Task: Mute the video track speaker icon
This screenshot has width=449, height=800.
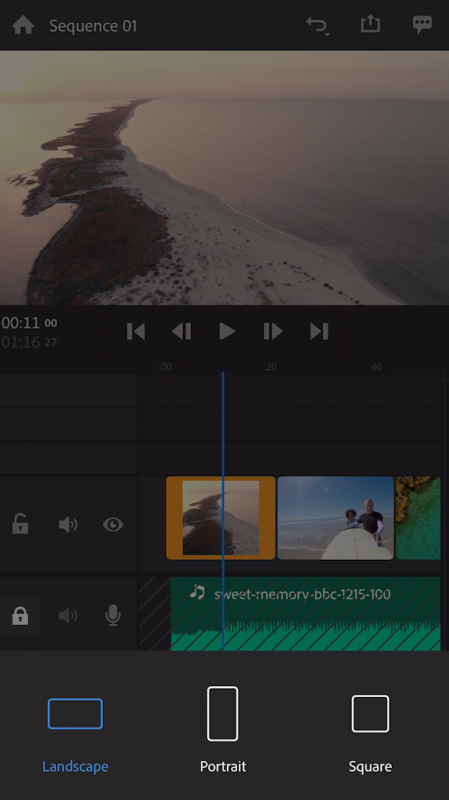Action: [x=68, y=524]
